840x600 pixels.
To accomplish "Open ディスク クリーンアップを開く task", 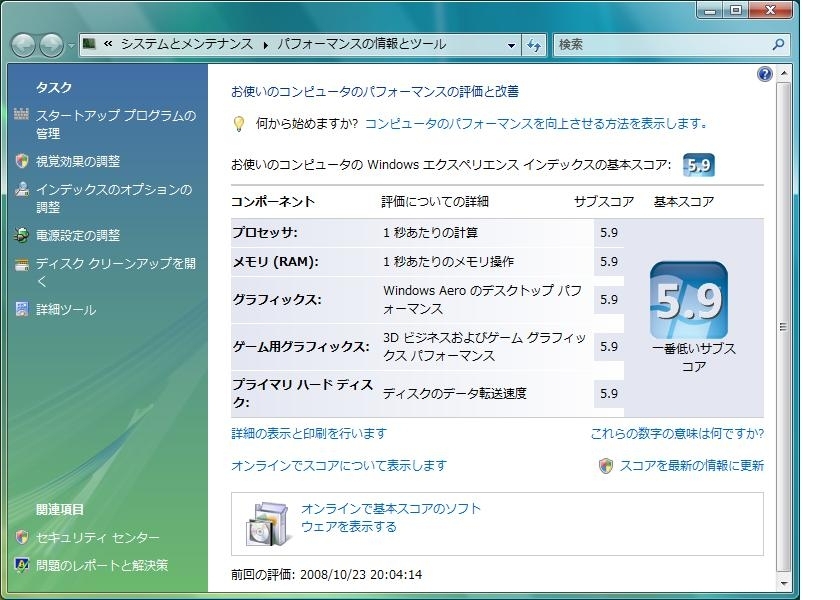I will click(x=116, y=272).
